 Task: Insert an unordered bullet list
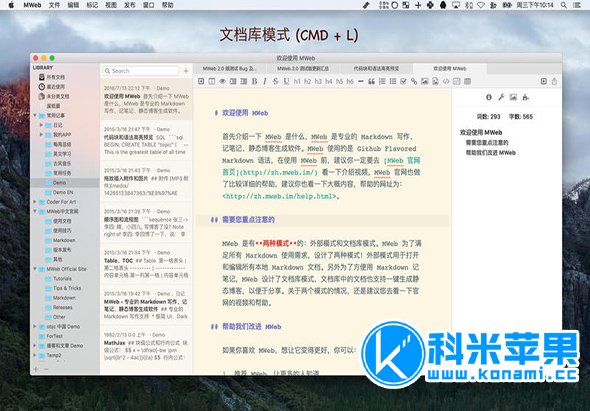tap(393, 81)
